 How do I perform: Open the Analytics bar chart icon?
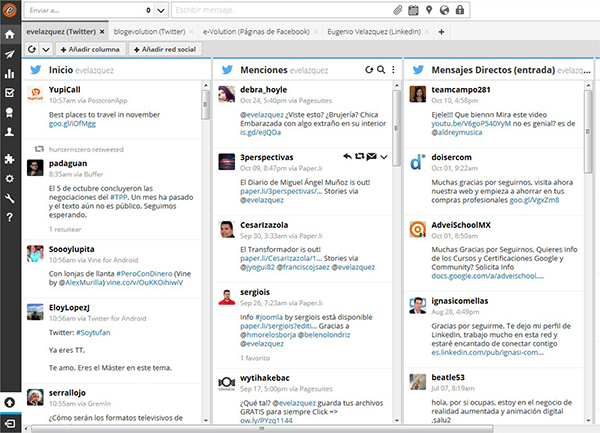tap(10, 73)
